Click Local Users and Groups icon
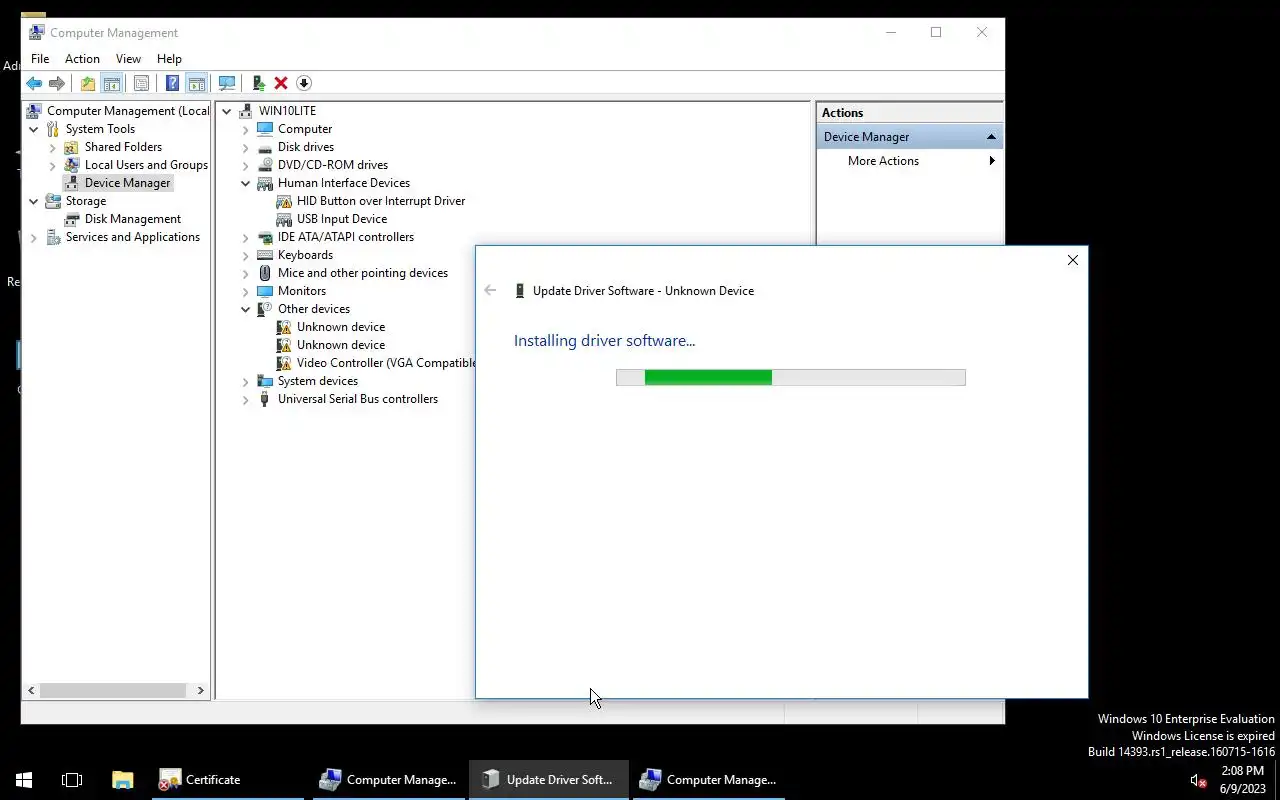The height and width of the screenshot is (800, 1280). tap(72, 165)
